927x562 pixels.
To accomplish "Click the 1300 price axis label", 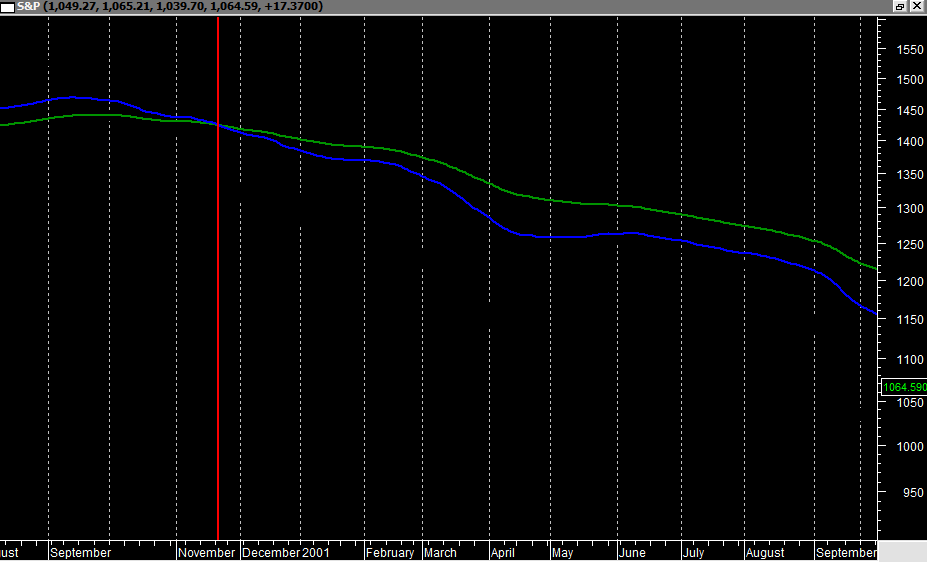I will tap(910, 209).
